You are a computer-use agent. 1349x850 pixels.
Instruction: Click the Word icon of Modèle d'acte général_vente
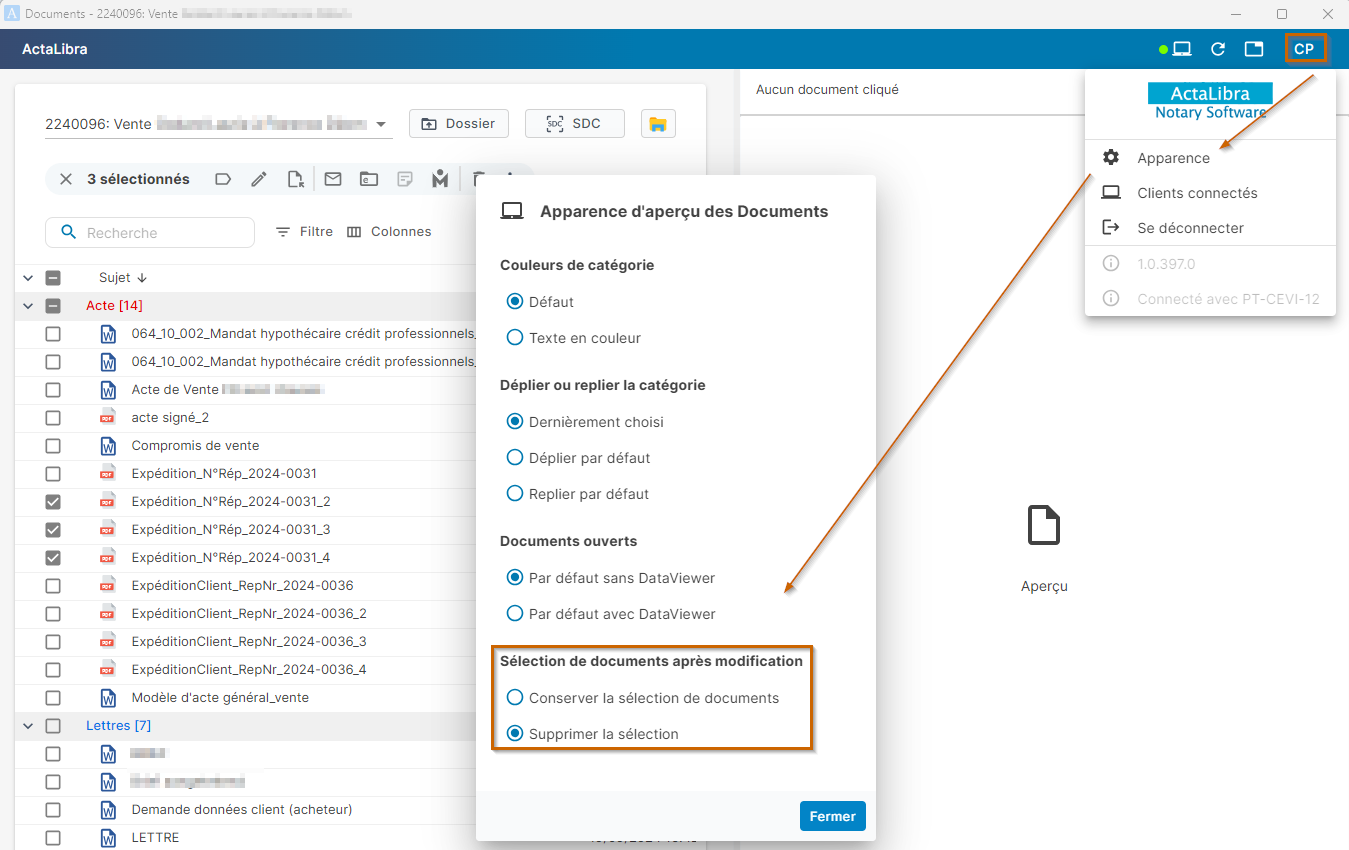[108, 697]
